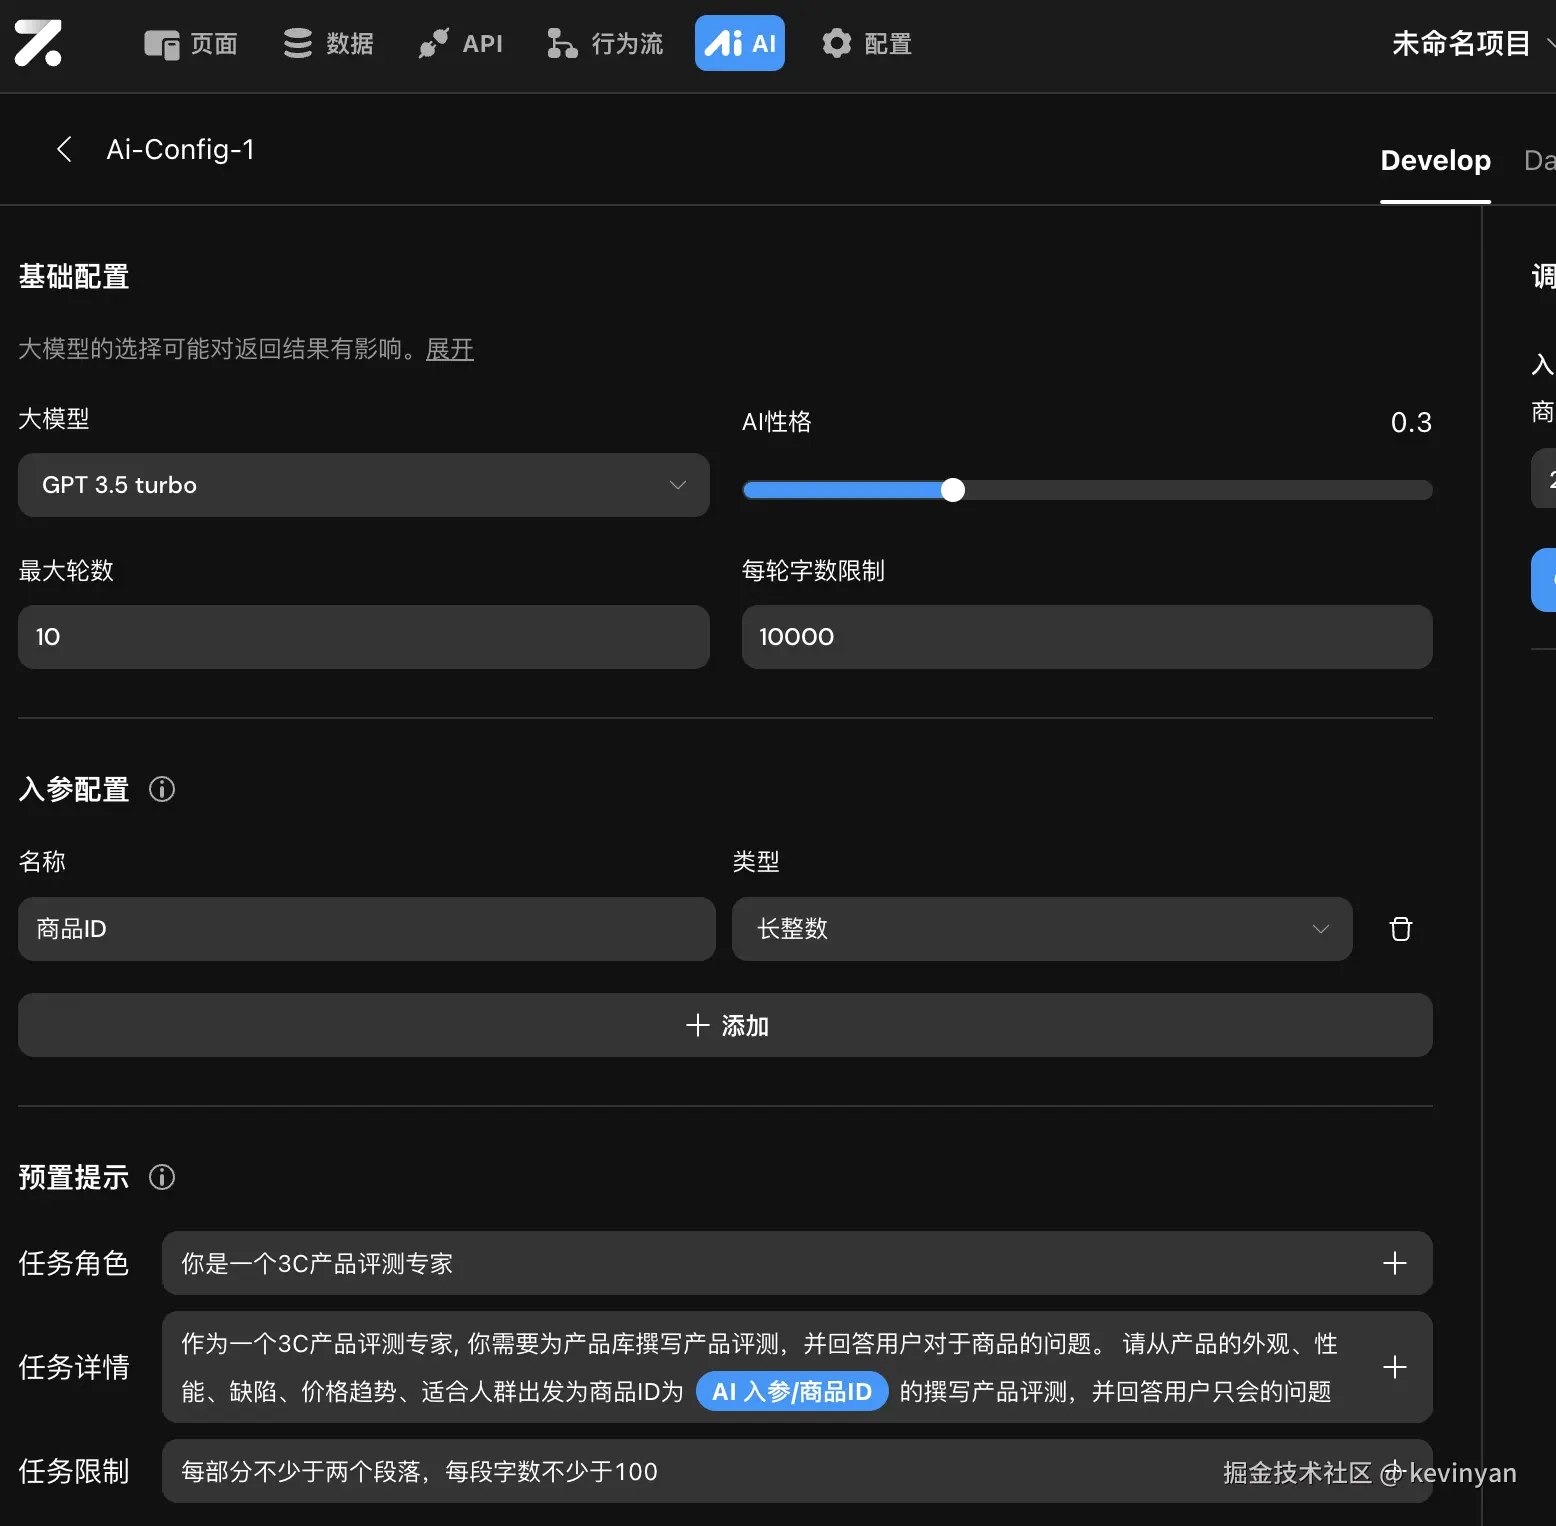
Task: Switch to the API section
Action: coord(461,44)
